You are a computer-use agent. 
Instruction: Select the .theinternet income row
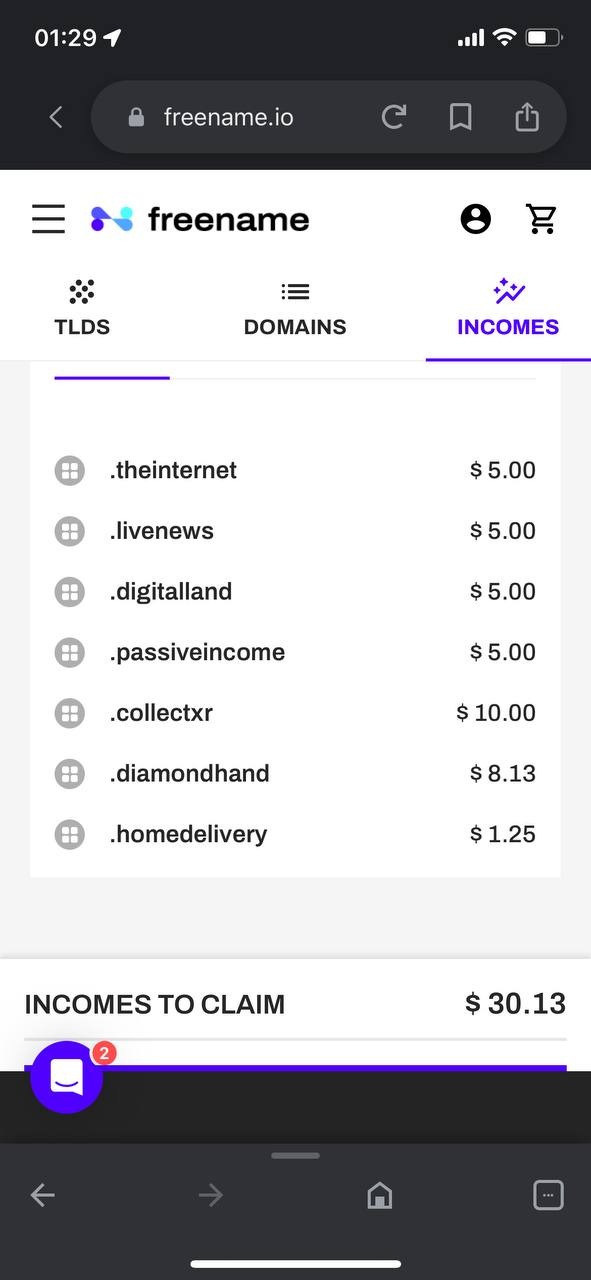click(x=295, y=470)
